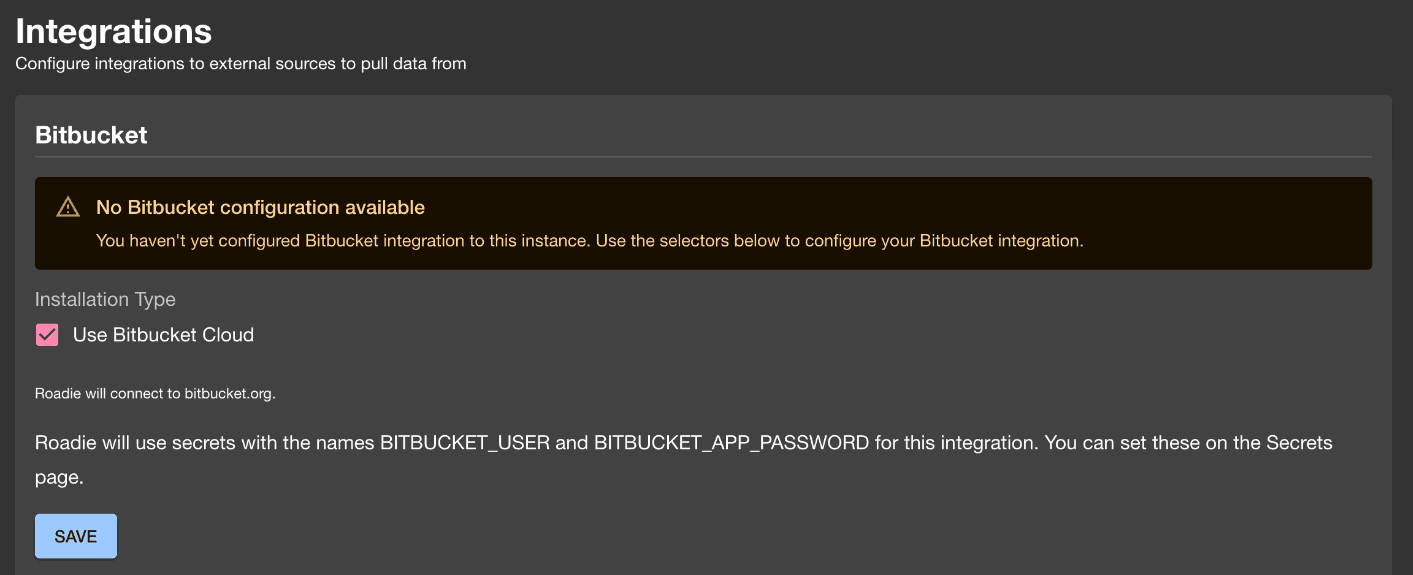
Task: Click the divider line under Bitbucket heading
Action: [703, 157]
